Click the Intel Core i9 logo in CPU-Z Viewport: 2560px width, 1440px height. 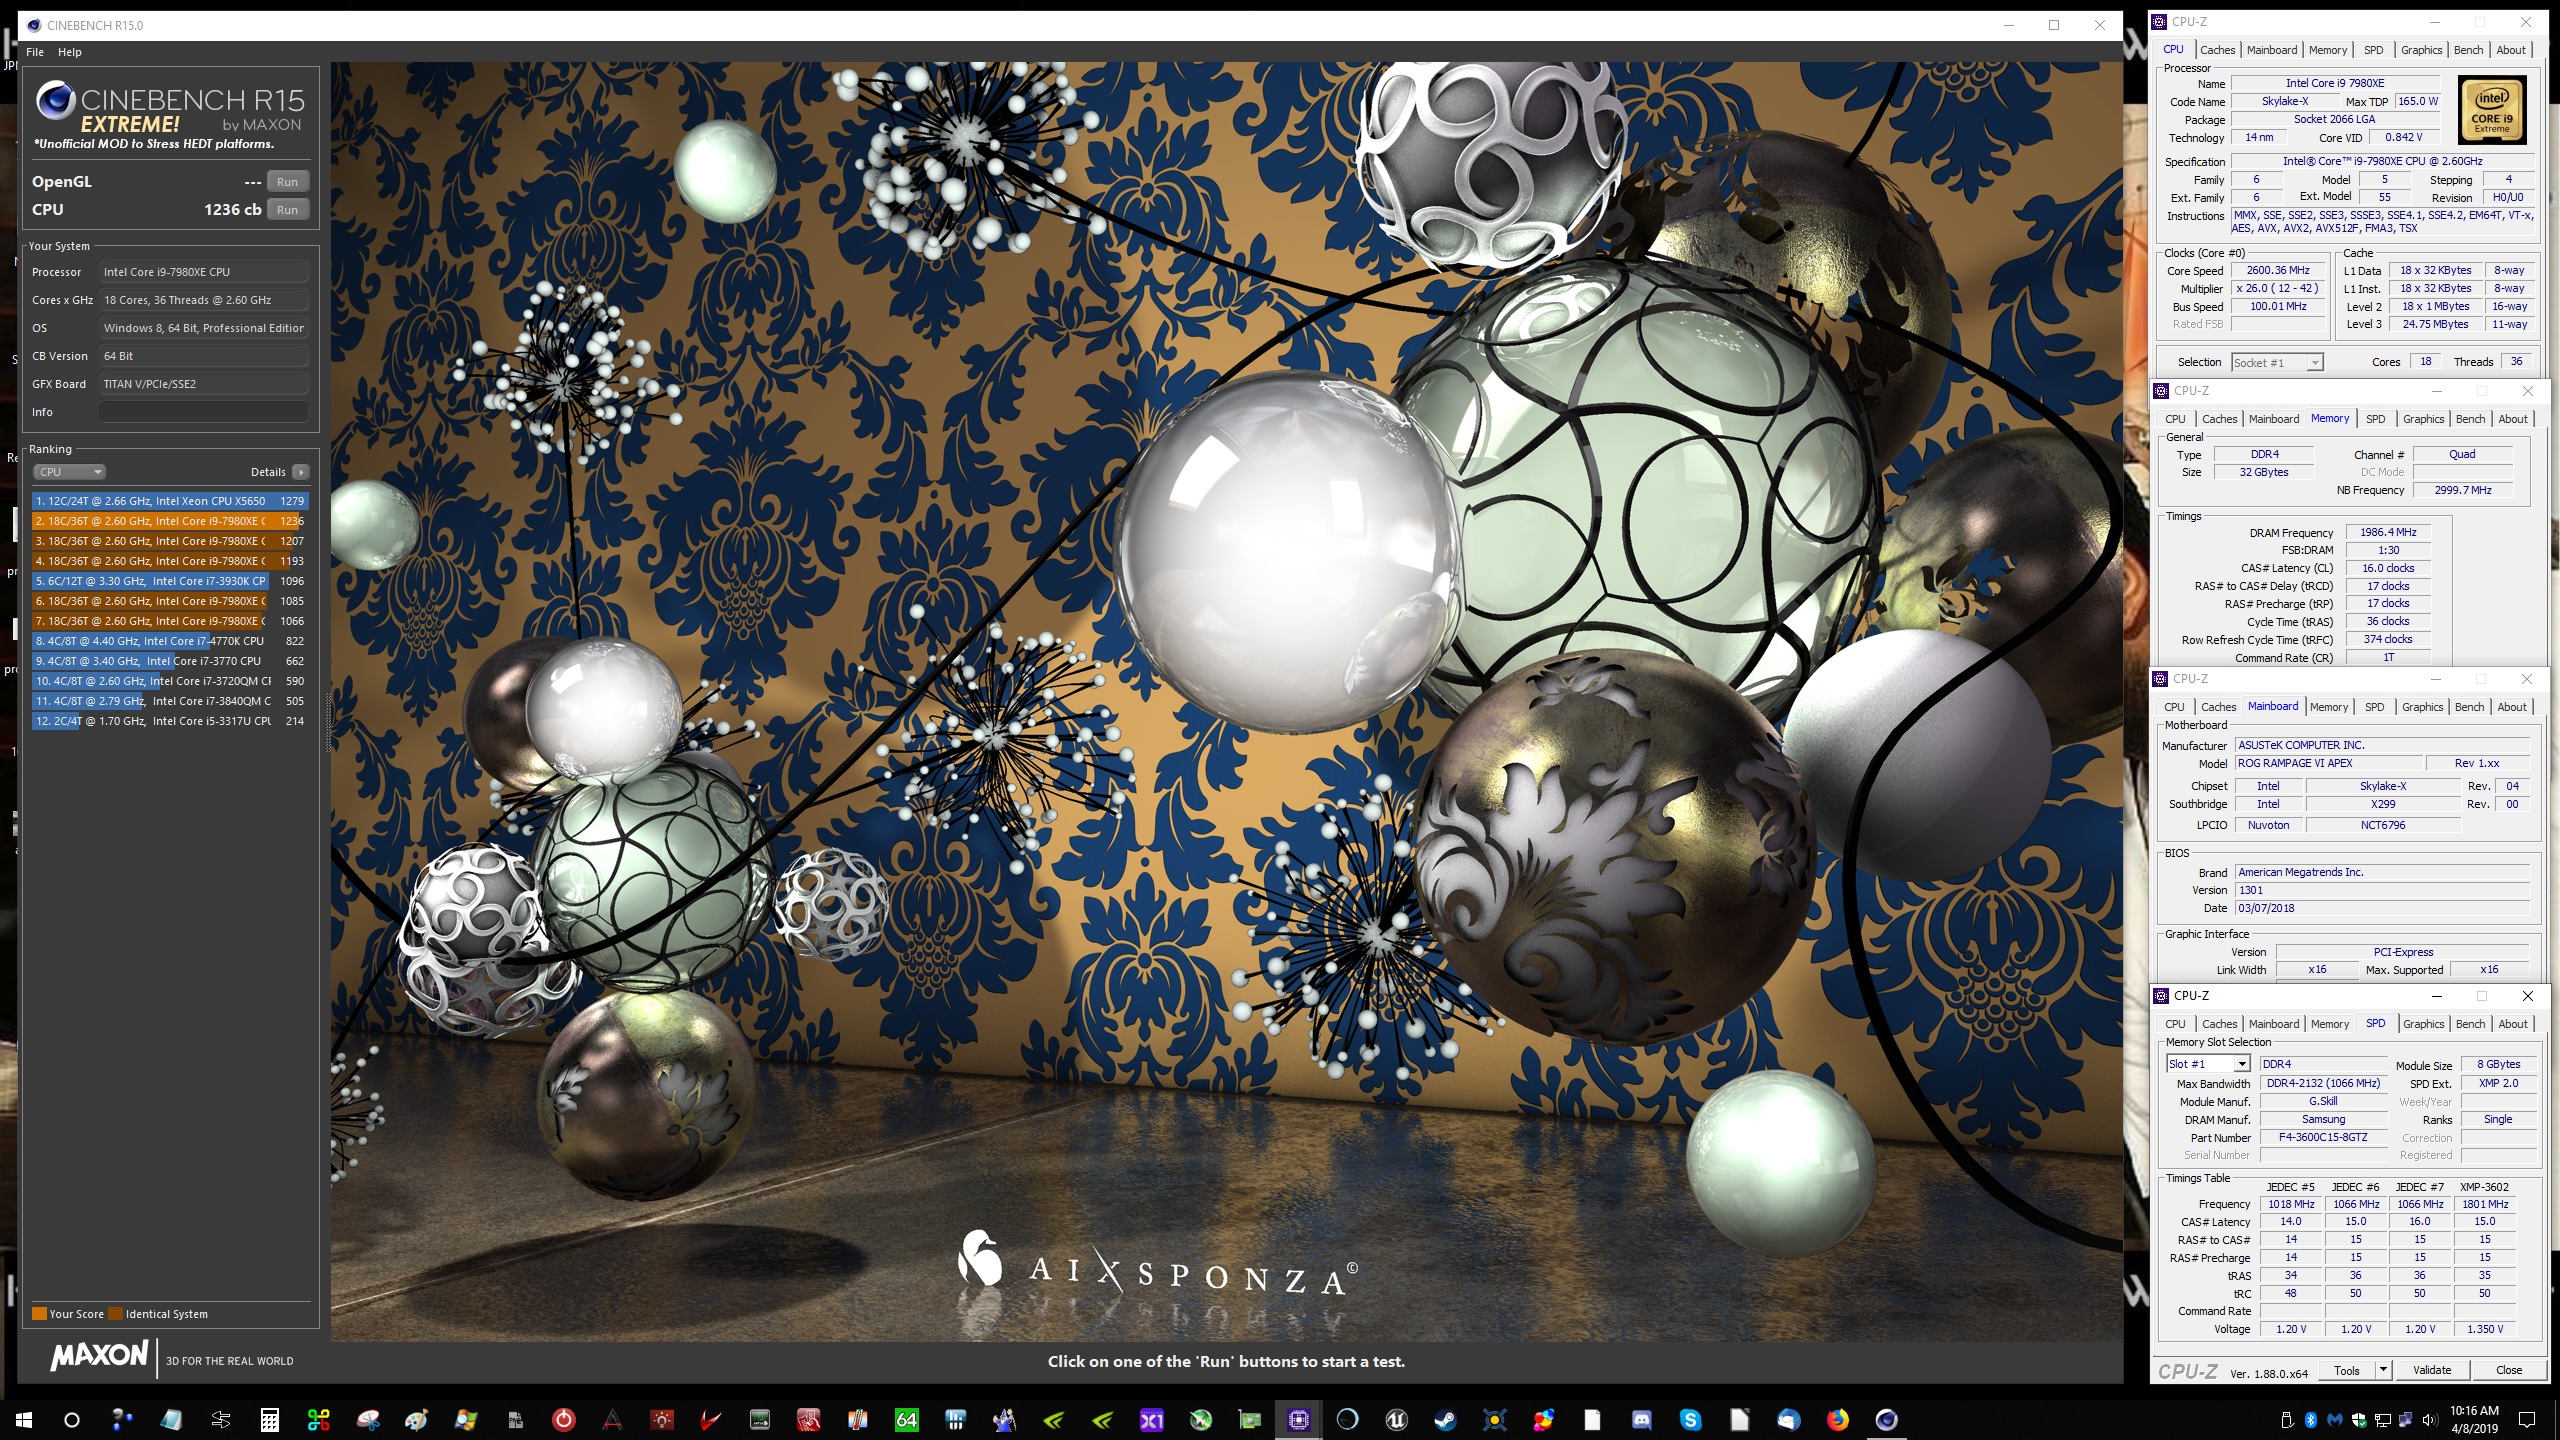pyautogui.click(x=2491, y=111)
